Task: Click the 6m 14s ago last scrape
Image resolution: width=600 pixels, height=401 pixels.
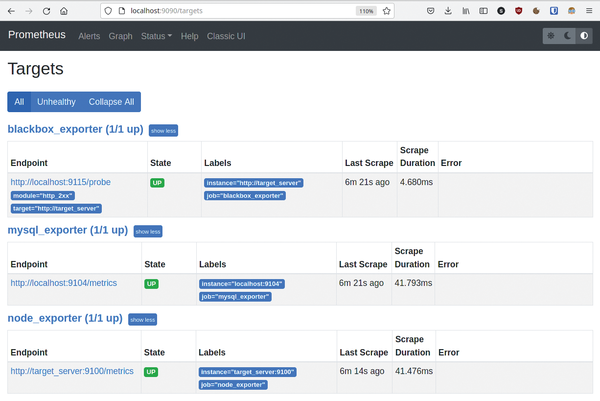Action: click(362, 371)
